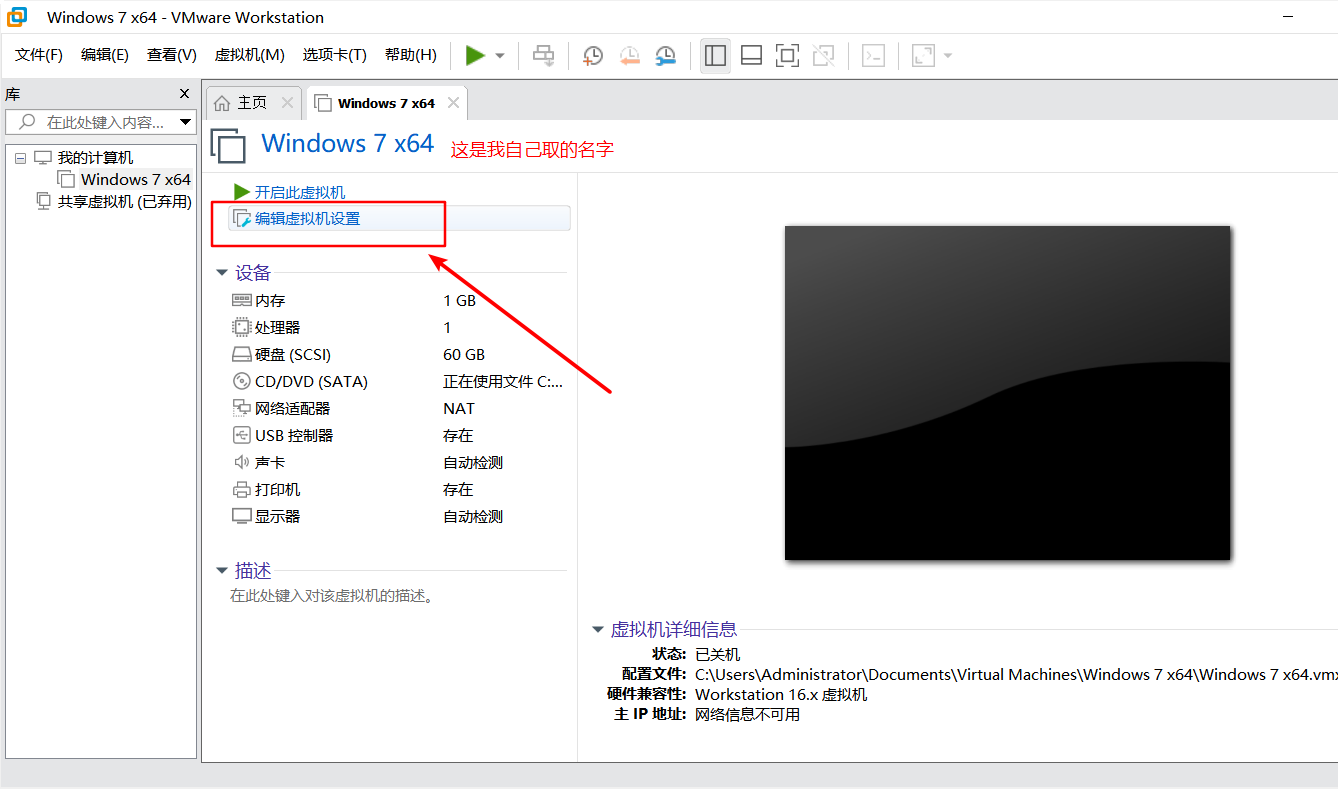This screenshot has height=789, width=1338.
Task: Open the 编辑(E) menu
Action: click(x=104, y=55)
